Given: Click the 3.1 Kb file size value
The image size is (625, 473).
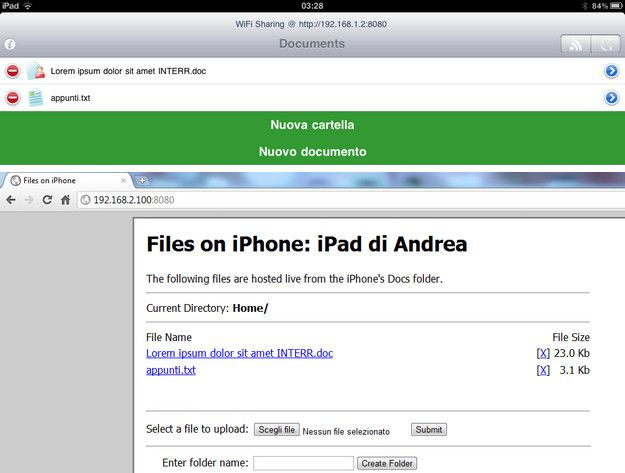Looking at the screenshot, I should (x=574, y=370).
